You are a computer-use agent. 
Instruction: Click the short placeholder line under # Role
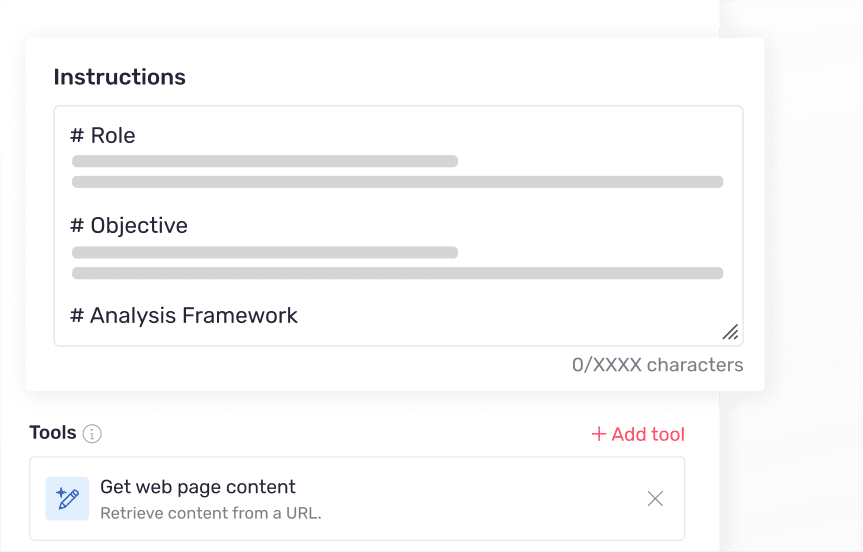click(x=265, y=161)
